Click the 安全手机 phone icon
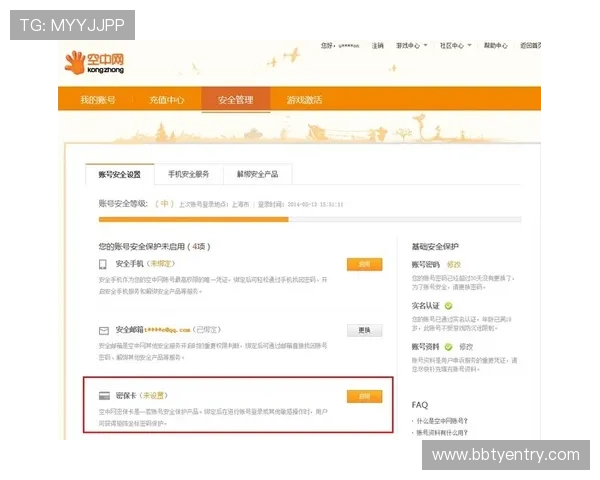Screen dimensions: 600x480 coord(103,264)
